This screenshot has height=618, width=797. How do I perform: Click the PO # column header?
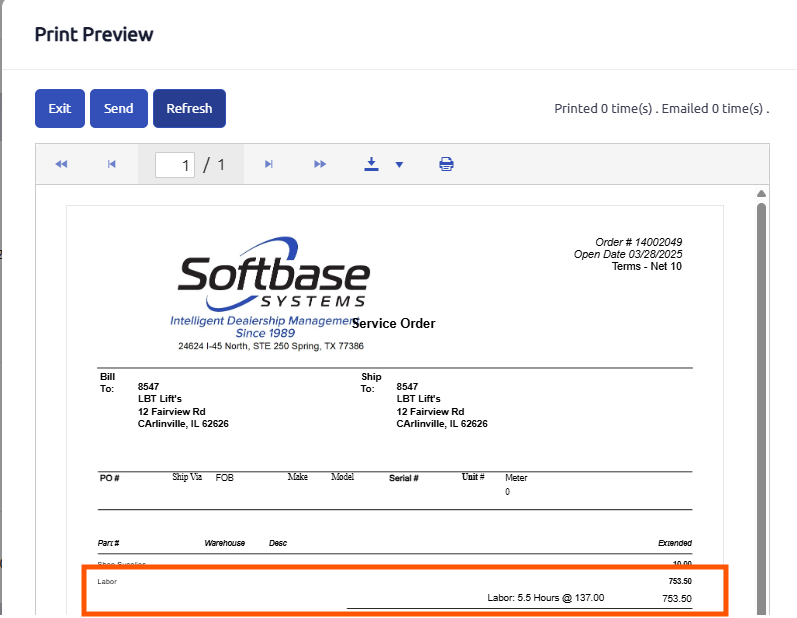pyautogui.click(x=109, y=478)
